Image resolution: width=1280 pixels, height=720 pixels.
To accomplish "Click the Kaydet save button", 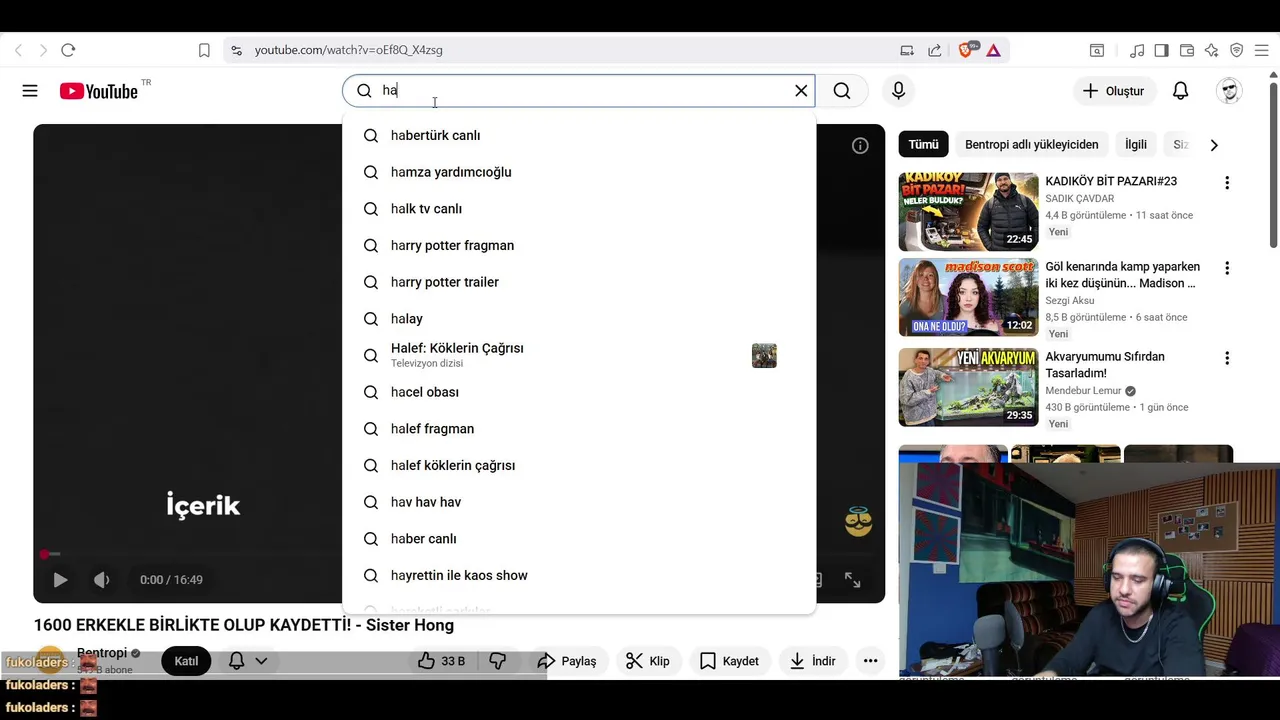I will point(729,661).
